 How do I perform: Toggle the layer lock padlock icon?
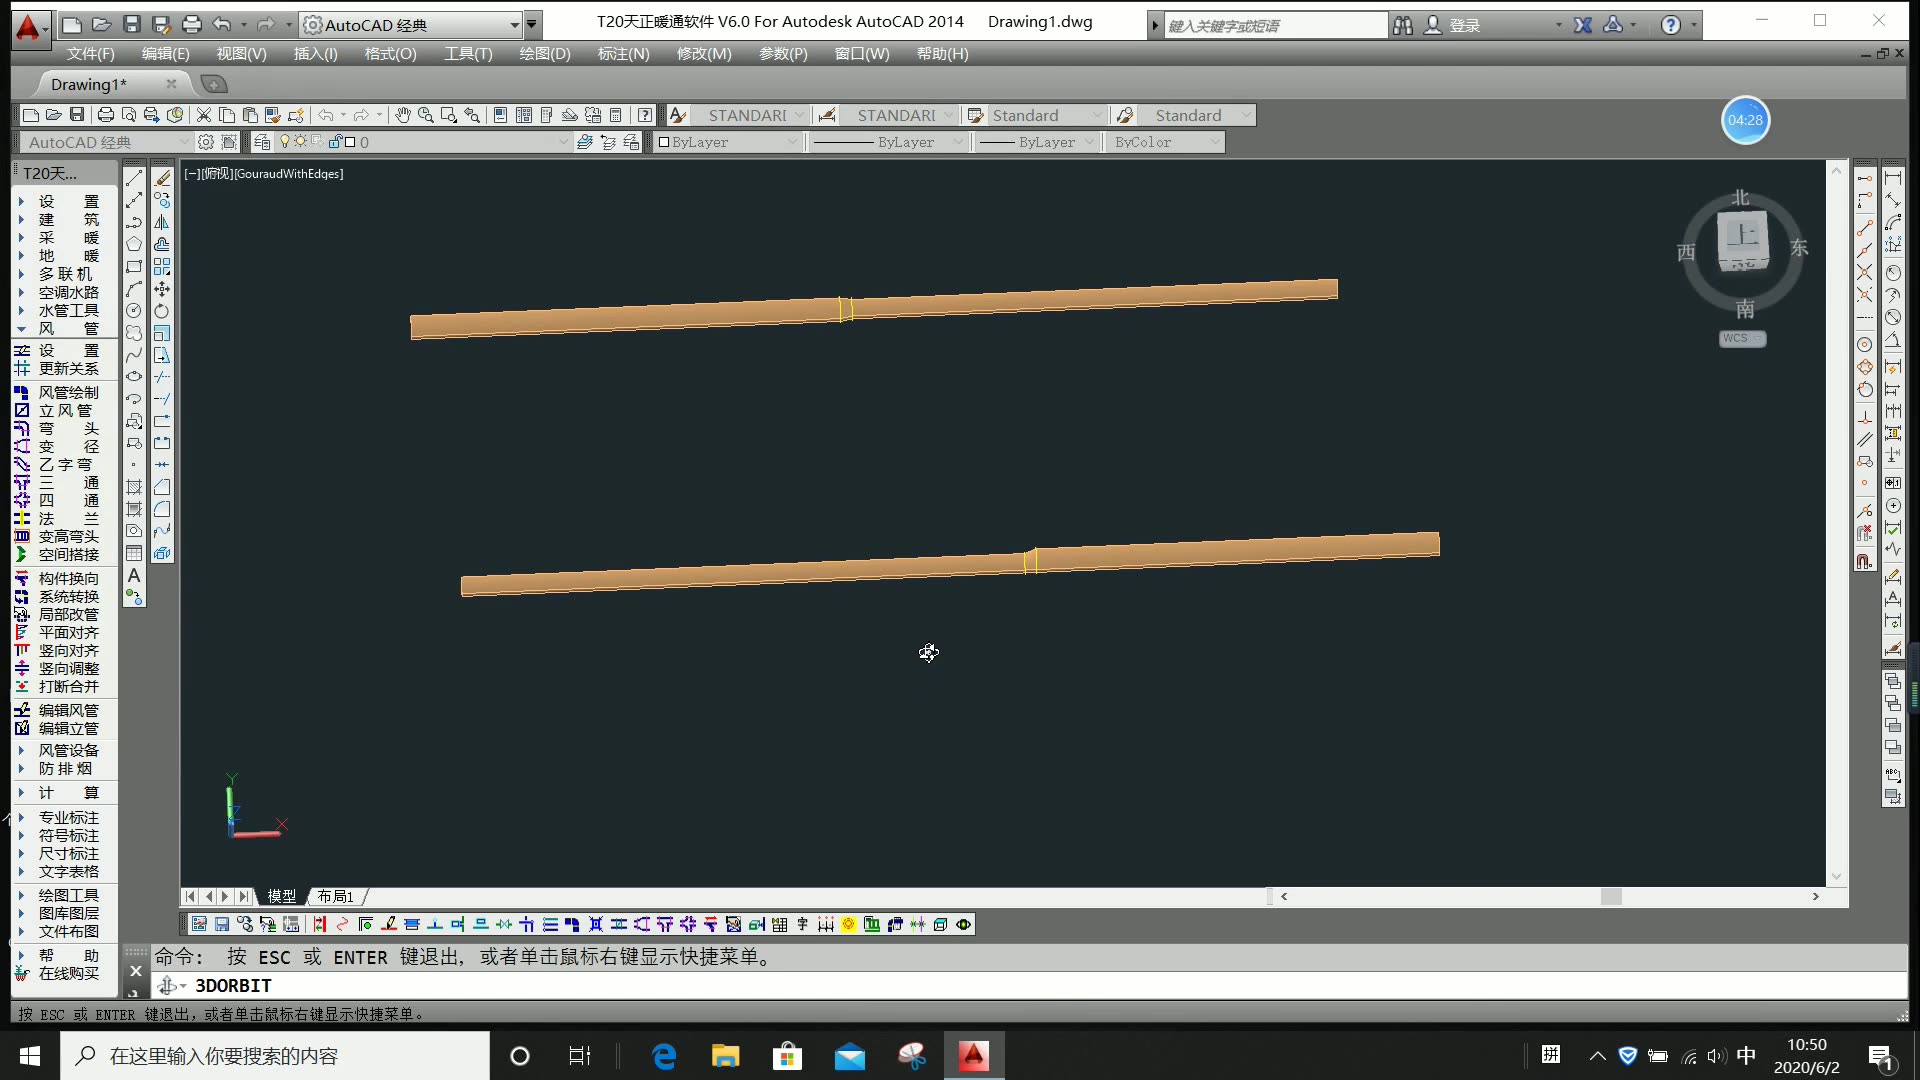[x=335, y=142]
